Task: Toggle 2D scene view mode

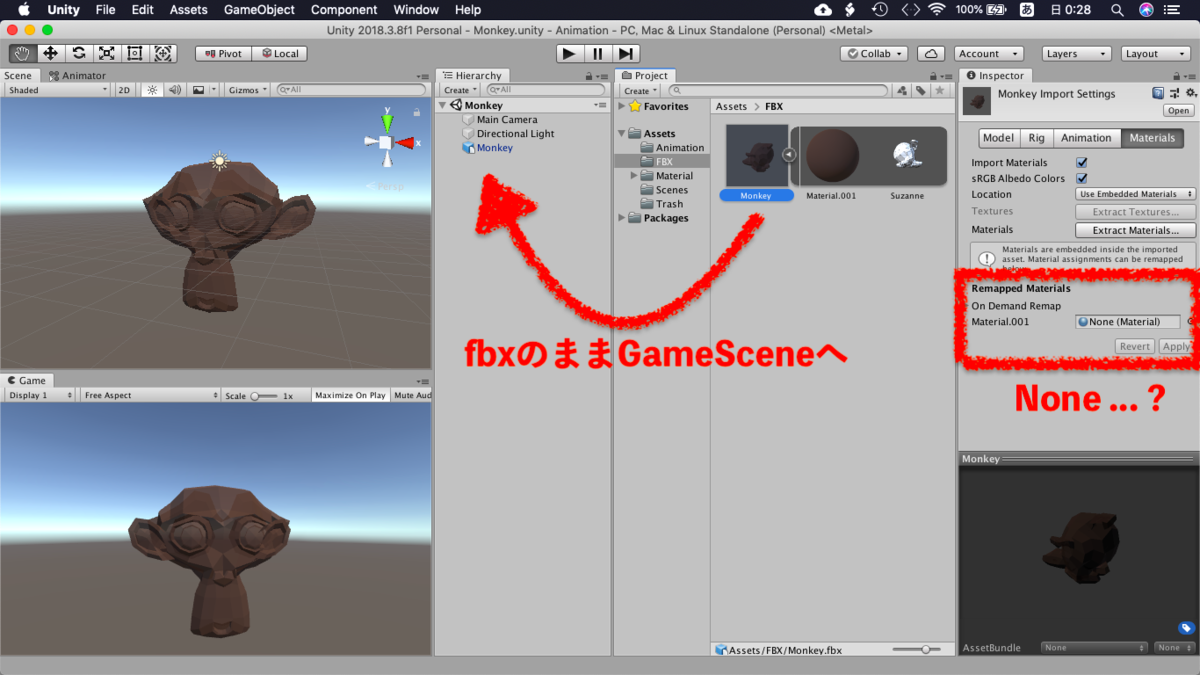Action: [x=124, y=90]
